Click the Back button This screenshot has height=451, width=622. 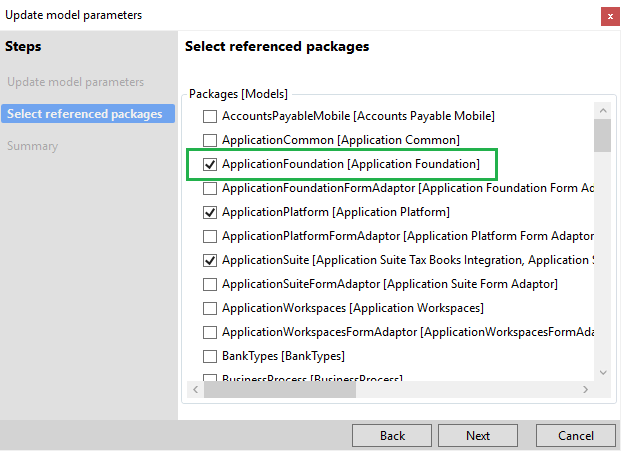coord(392,436)
